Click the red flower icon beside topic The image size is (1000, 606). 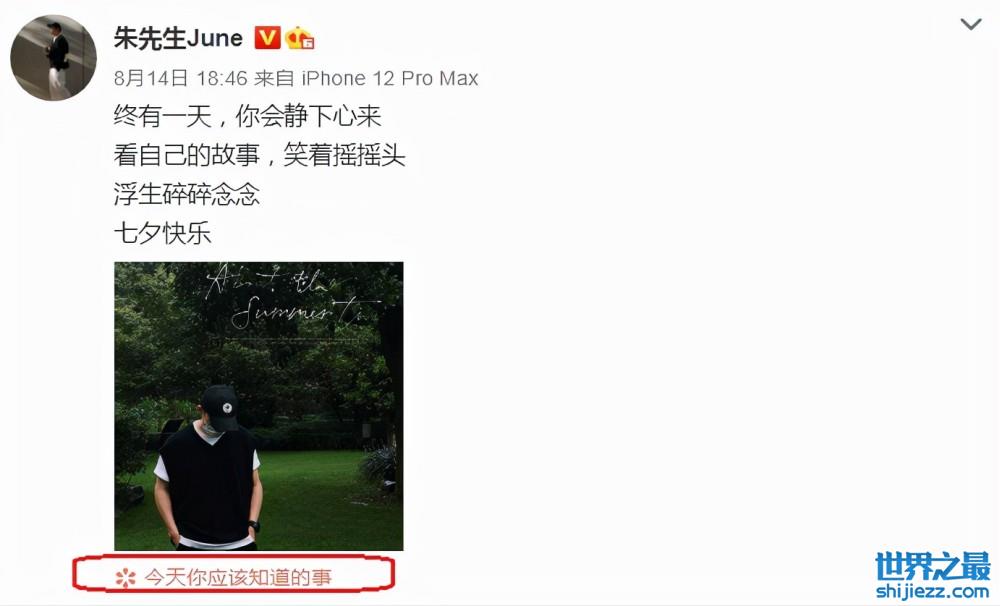126,578
